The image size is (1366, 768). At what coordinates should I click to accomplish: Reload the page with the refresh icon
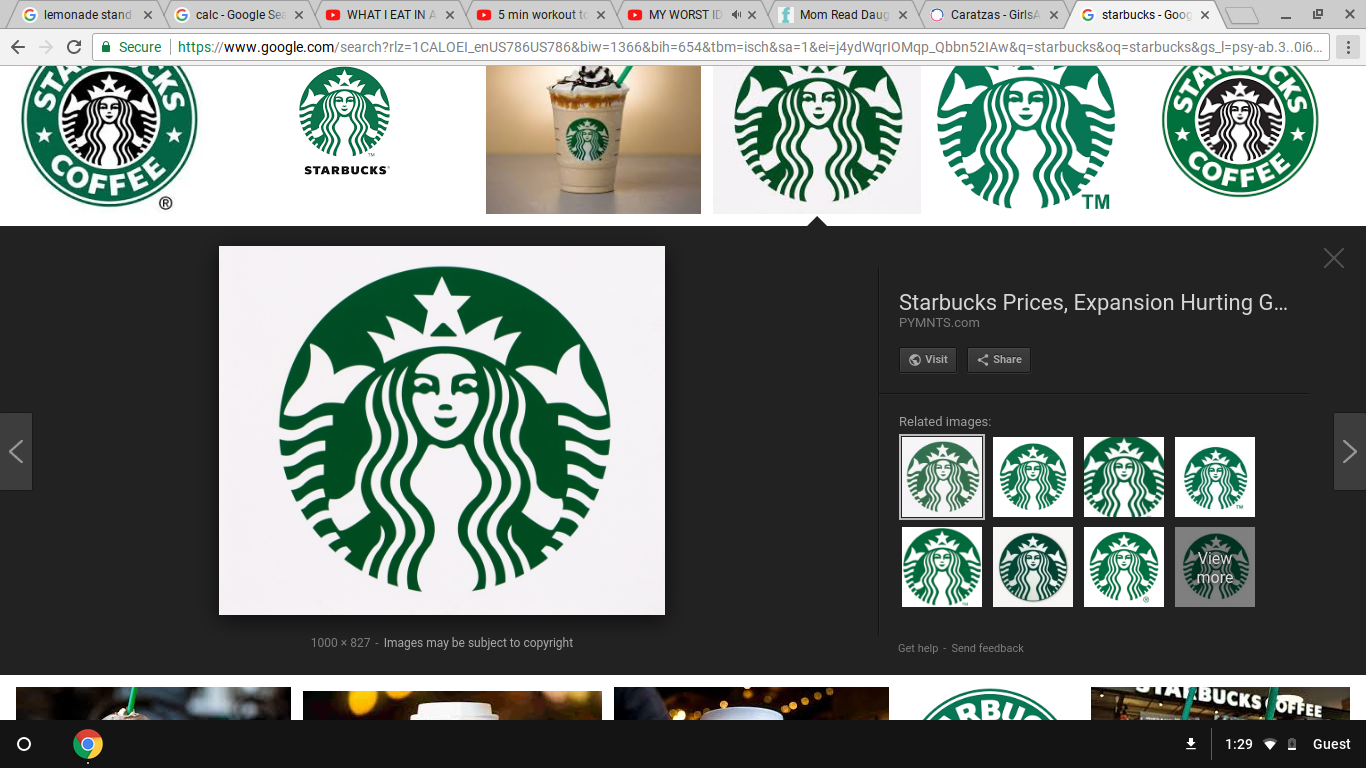[x=74, y=47]
